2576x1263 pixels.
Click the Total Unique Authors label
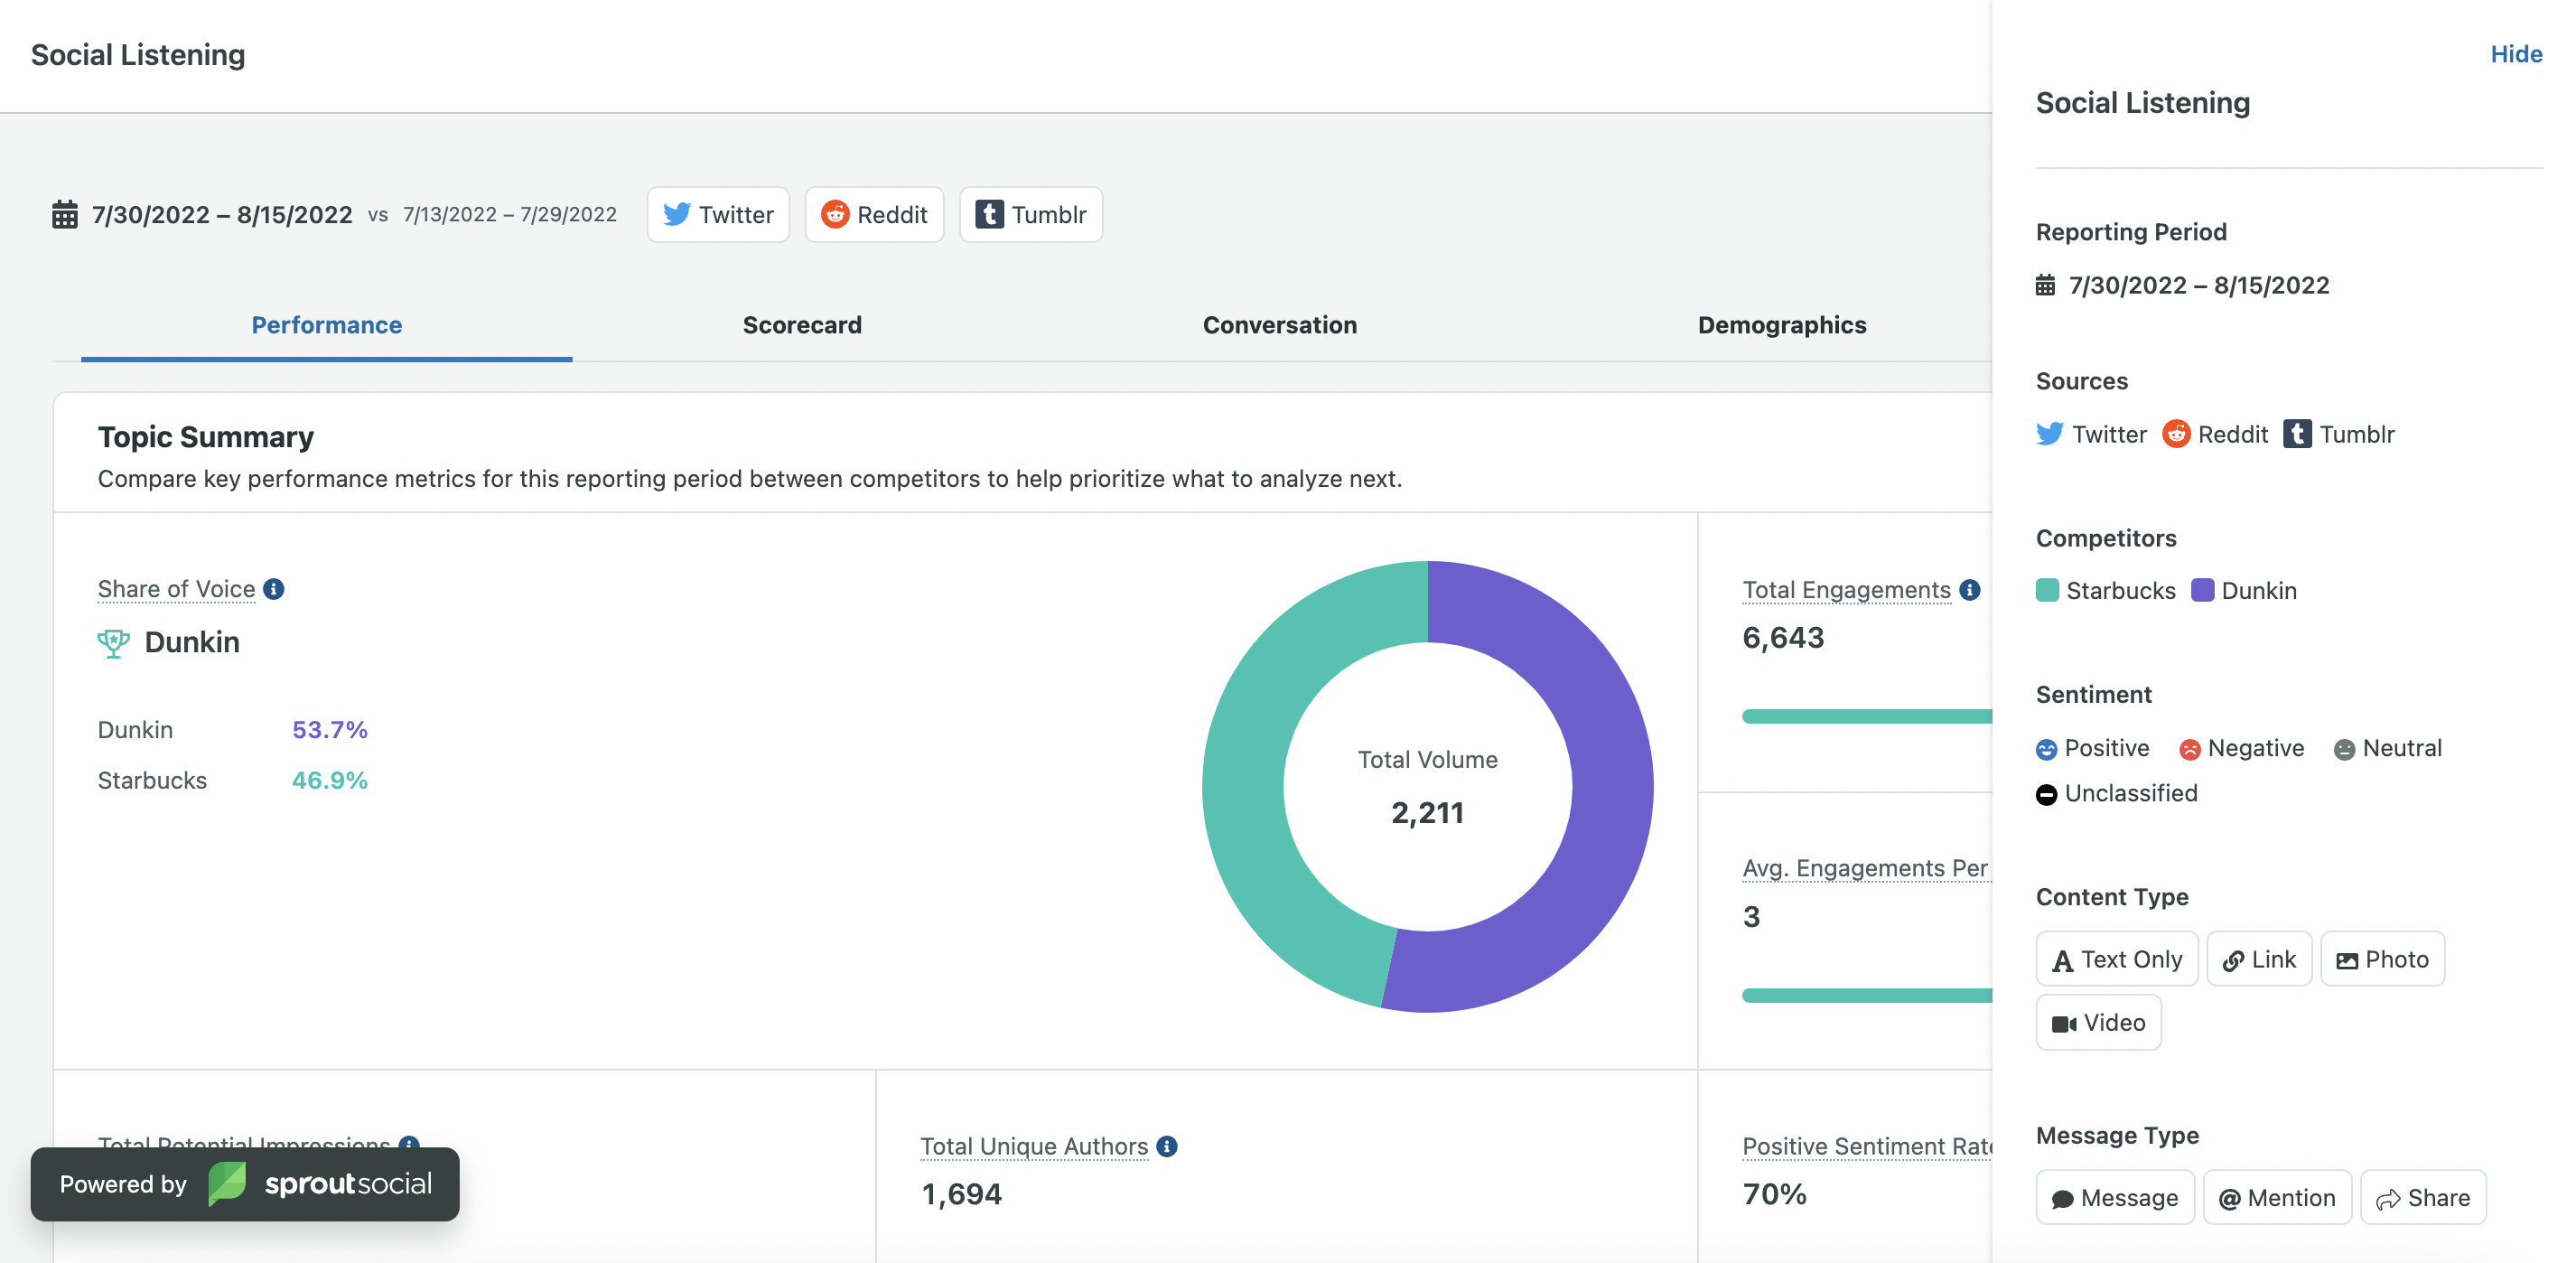tap(1034, 1146)
